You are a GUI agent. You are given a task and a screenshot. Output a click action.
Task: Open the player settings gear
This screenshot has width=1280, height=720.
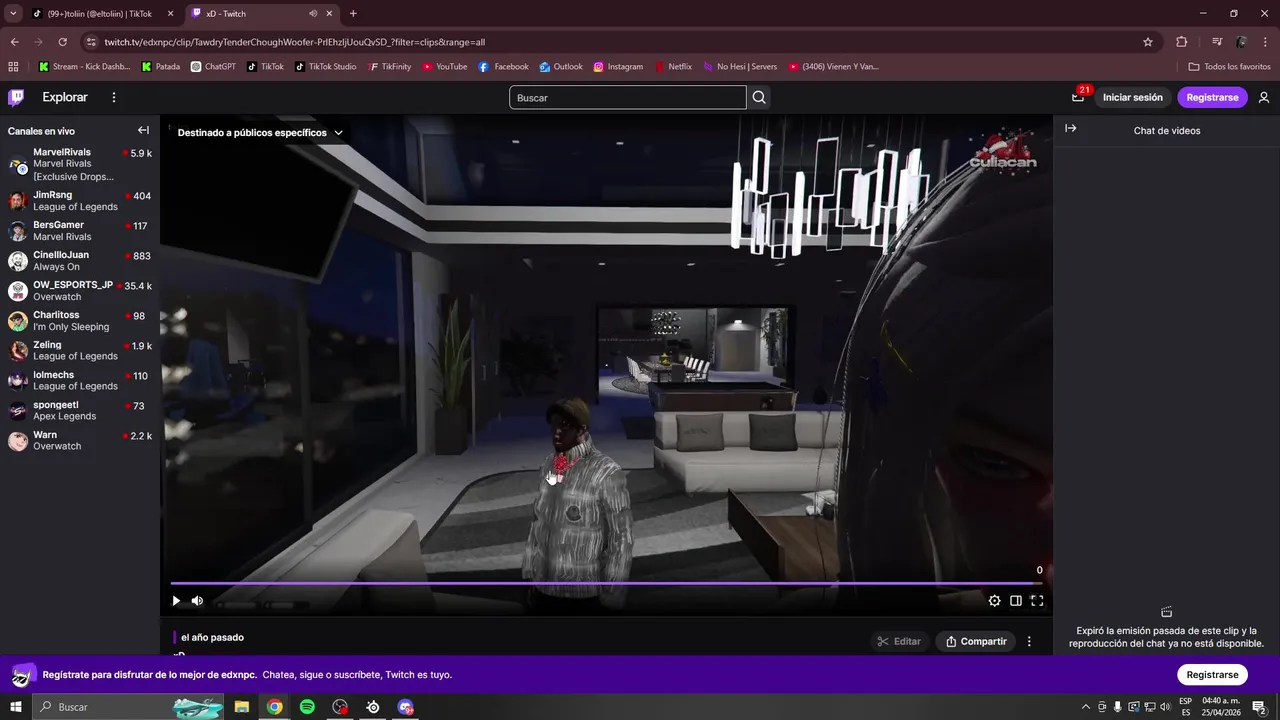994,601
